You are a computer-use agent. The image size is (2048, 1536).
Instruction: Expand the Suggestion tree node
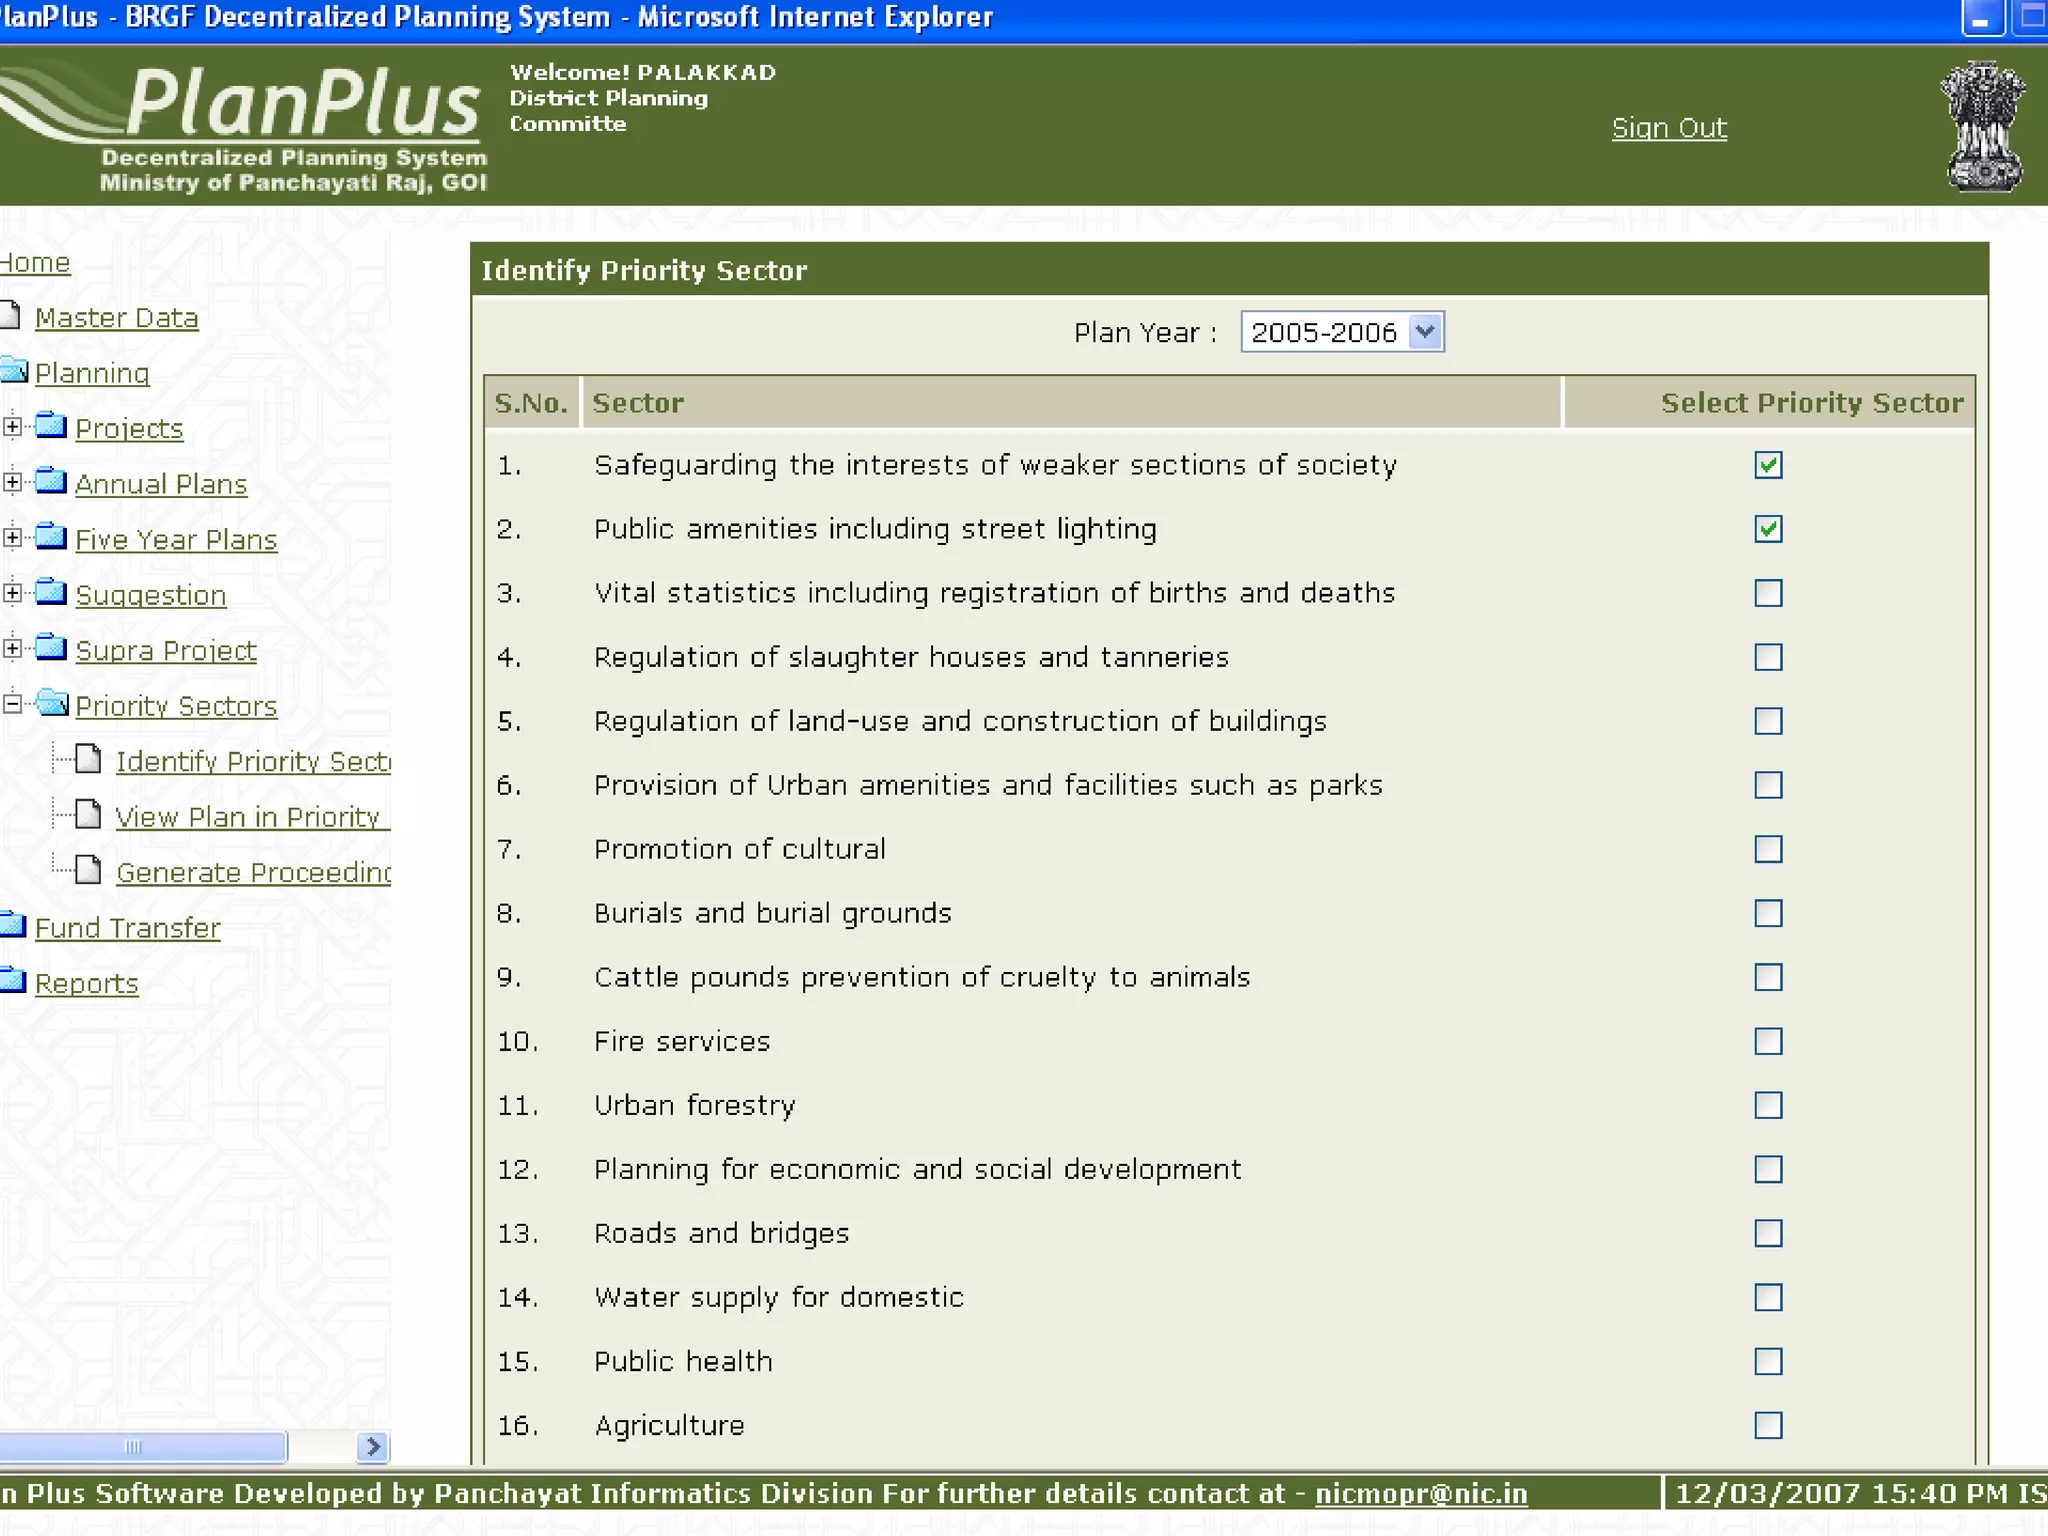tap(12, 593)
